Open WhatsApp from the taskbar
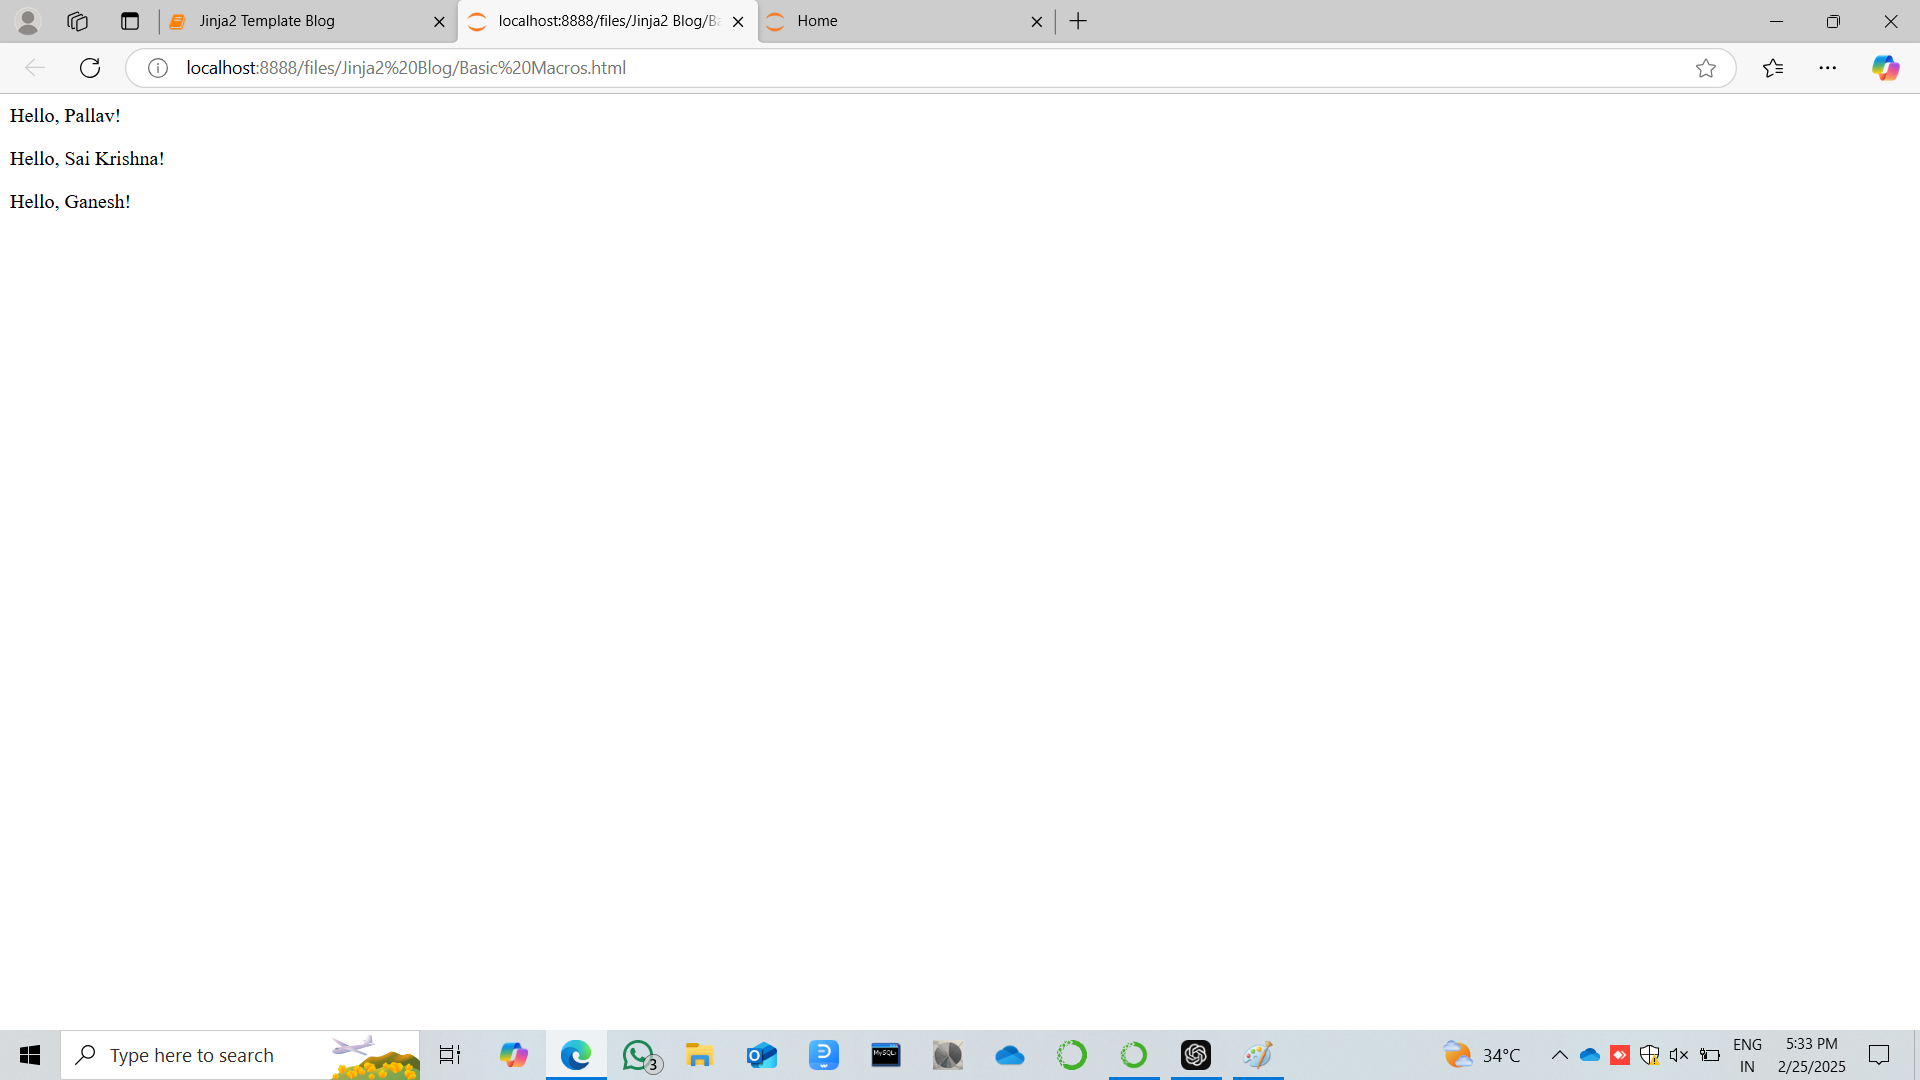Viewport: 1920px width, 1080px height. [x=638, y=1055]
